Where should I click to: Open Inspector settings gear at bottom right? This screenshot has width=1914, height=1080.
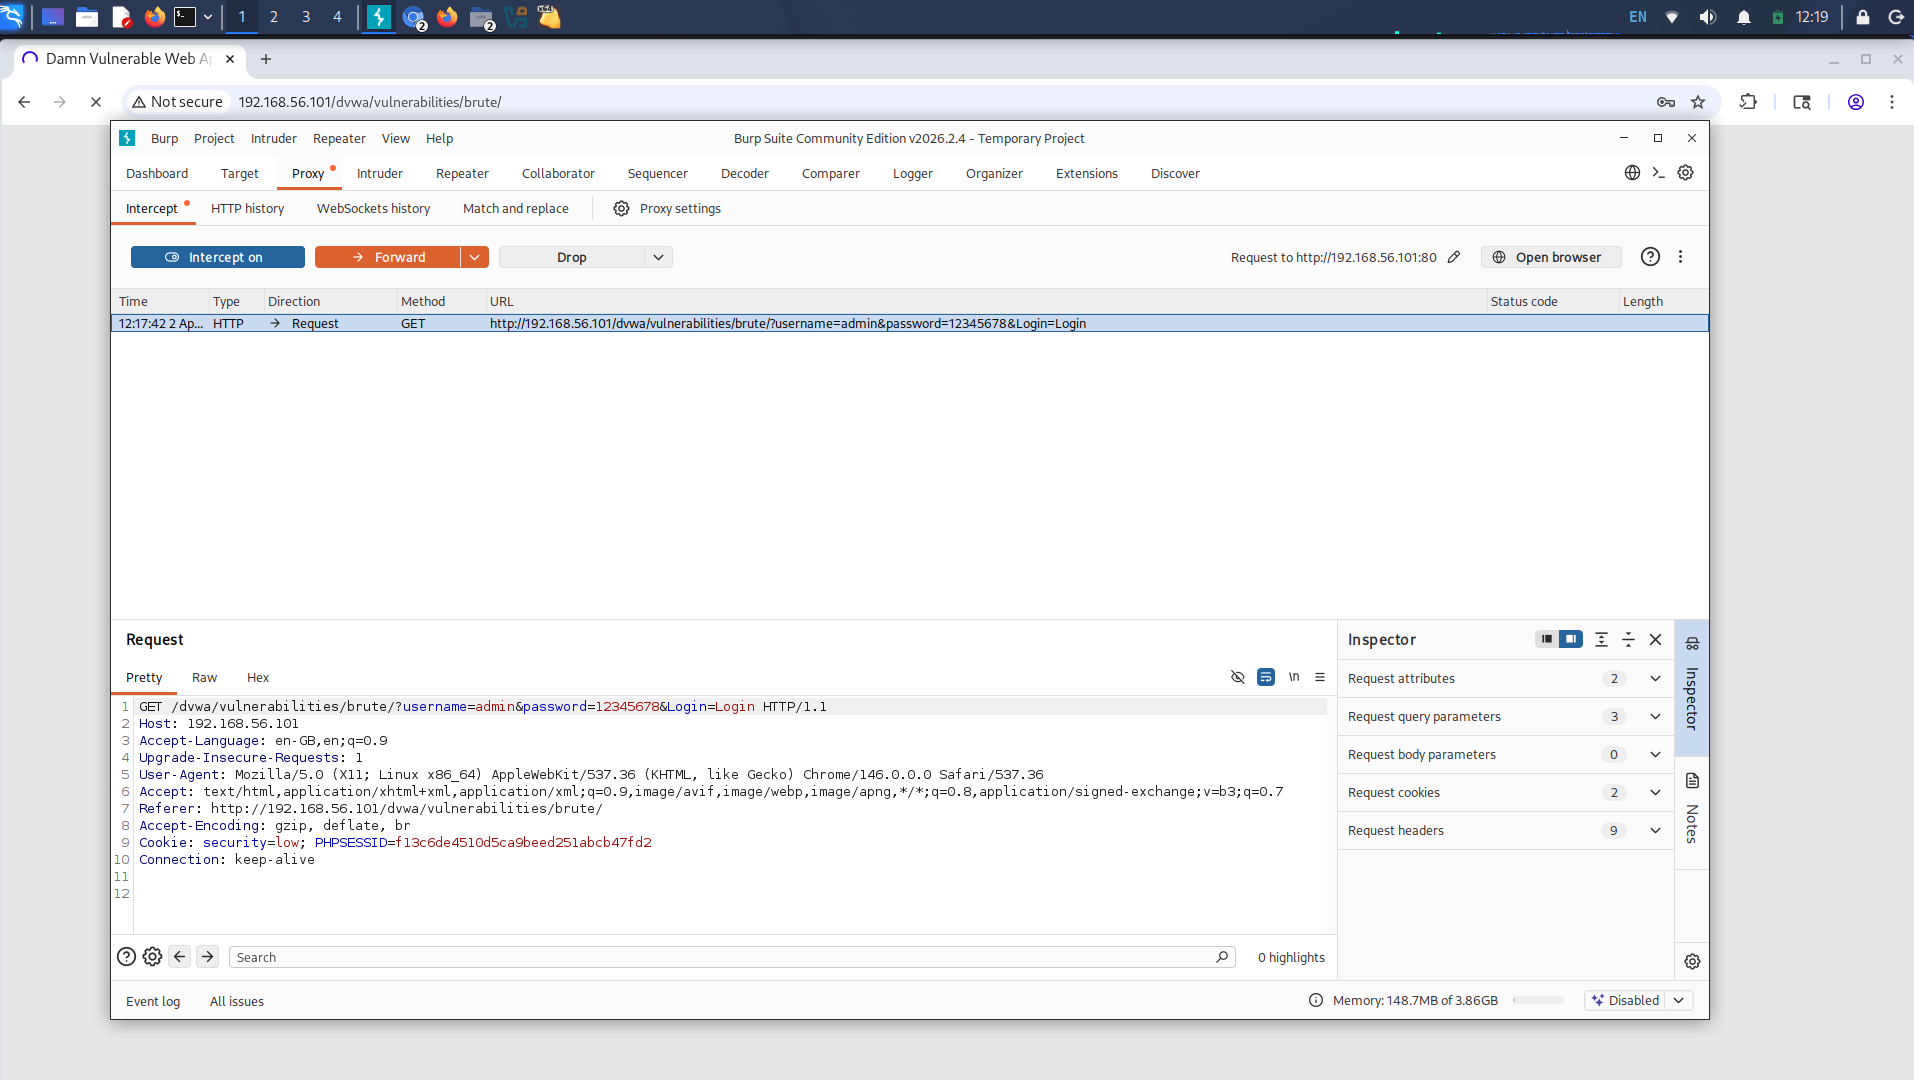(1692, 961)
